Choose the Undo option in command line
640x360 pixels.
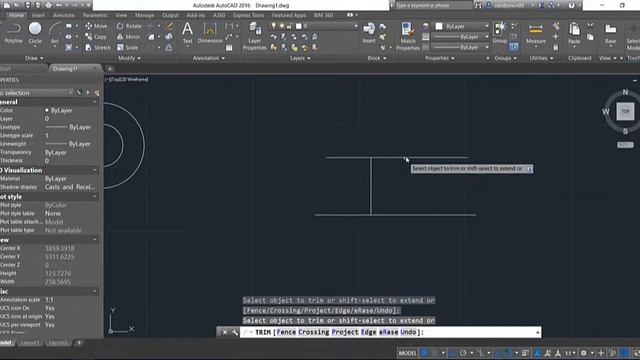coord(408,332)
